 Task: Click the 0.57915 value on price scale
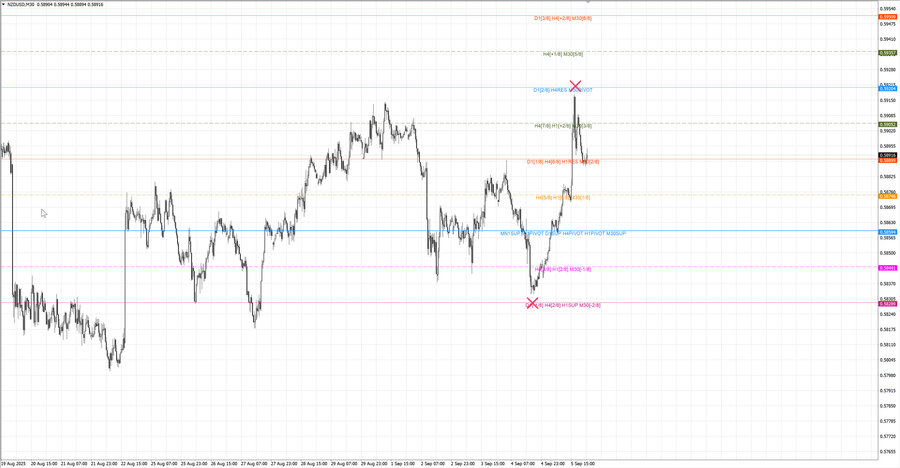click(x=888, y=390)
